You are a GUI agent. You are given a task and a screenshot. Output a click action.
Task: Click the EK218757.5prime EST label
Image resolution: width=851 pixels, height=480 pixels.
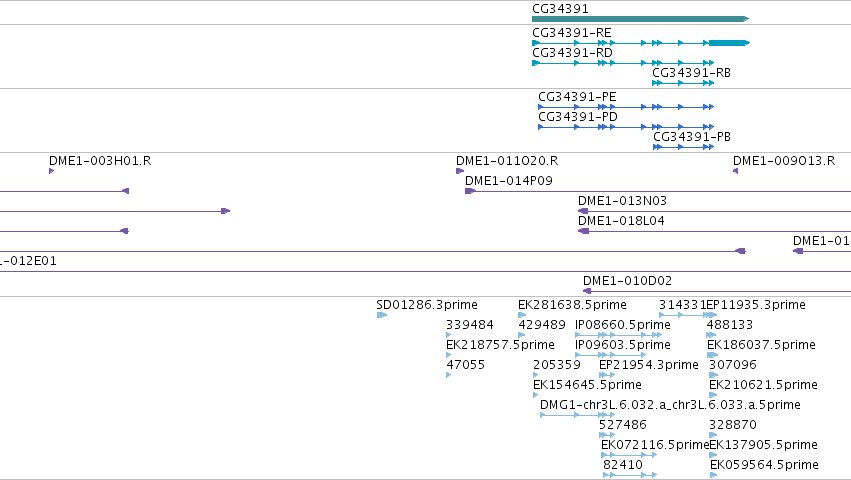click(x=500, y=345)
